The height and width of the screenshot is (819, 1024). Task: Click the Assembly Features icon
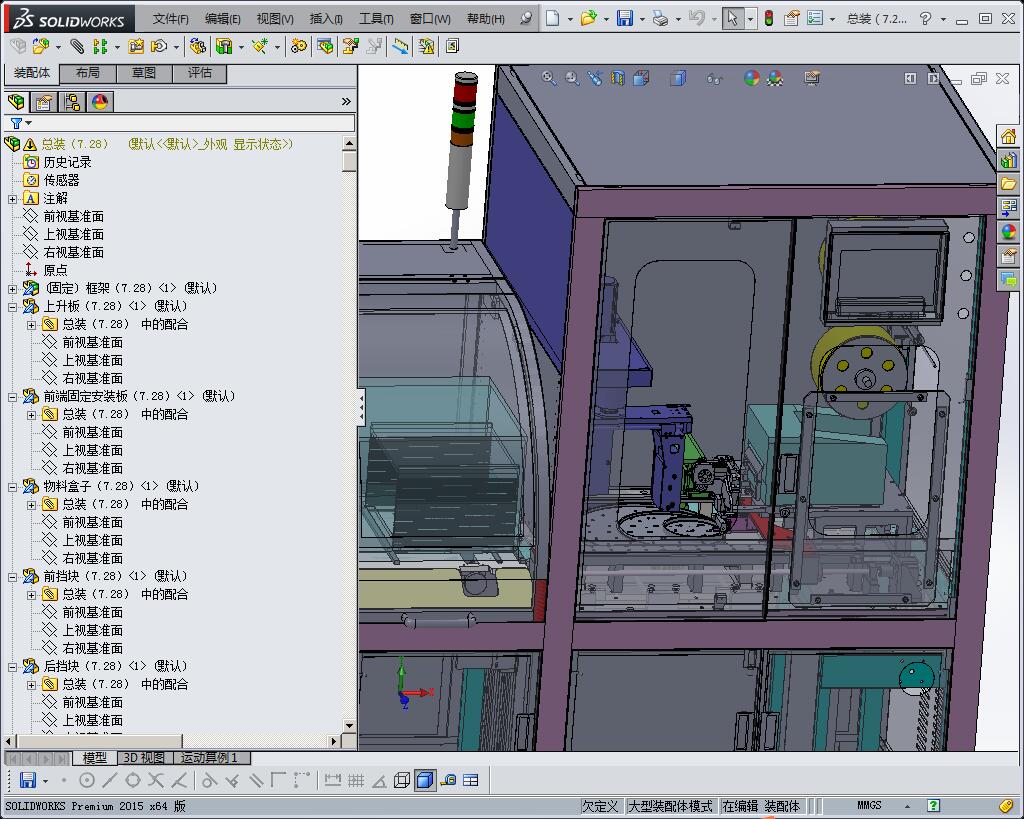[225, 46]
